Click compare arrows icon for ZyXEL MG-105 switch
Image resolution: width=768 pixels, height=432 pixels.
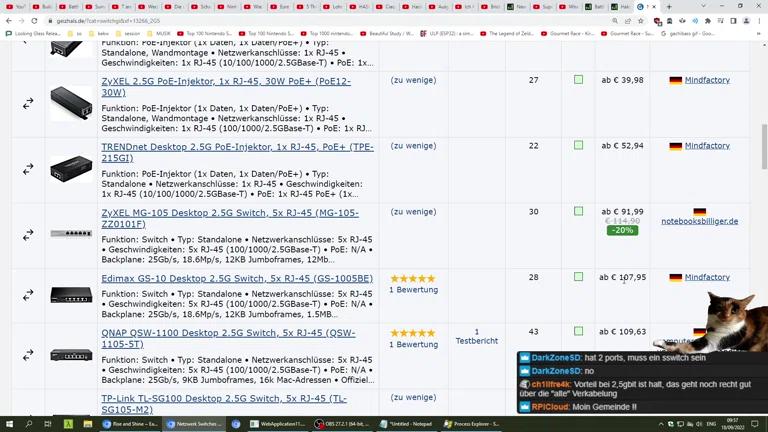coord(28,234)
